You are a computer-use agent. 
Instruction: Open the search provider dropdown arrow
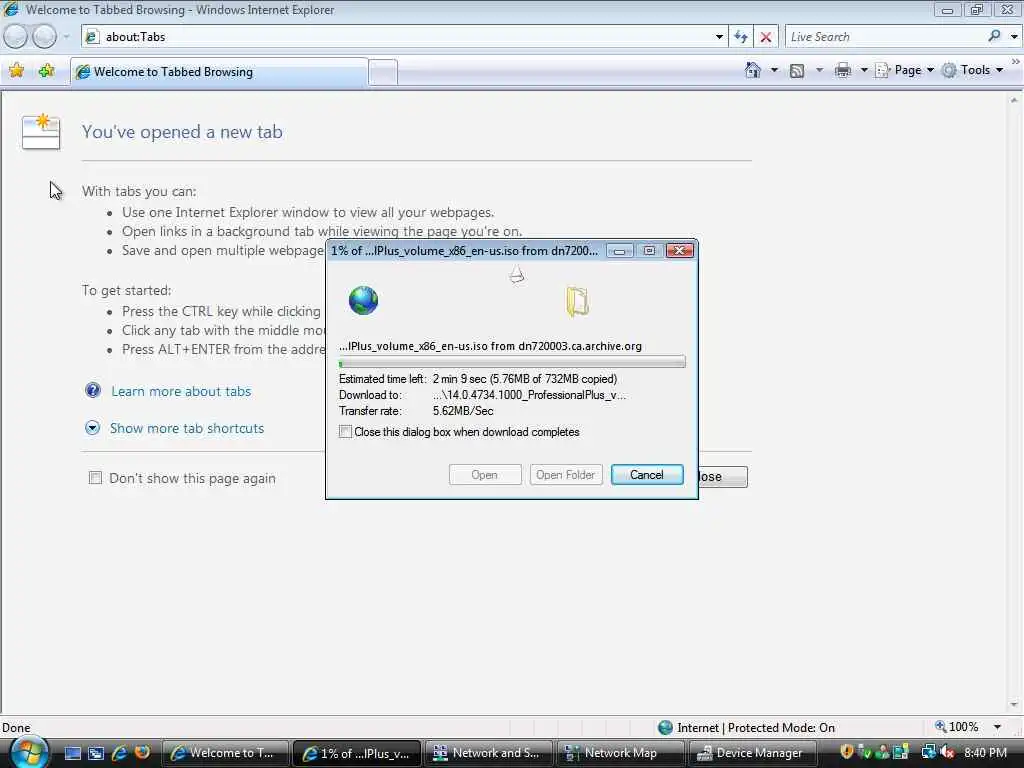[x=1014, y=37]
